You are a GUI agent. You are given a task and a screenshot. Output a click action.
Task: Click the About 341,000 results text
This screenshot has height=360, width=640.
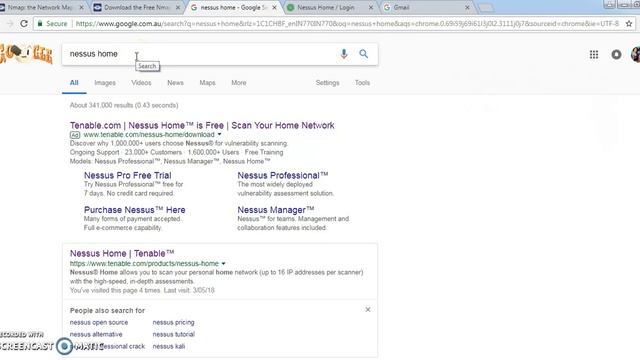coord(124,105)
